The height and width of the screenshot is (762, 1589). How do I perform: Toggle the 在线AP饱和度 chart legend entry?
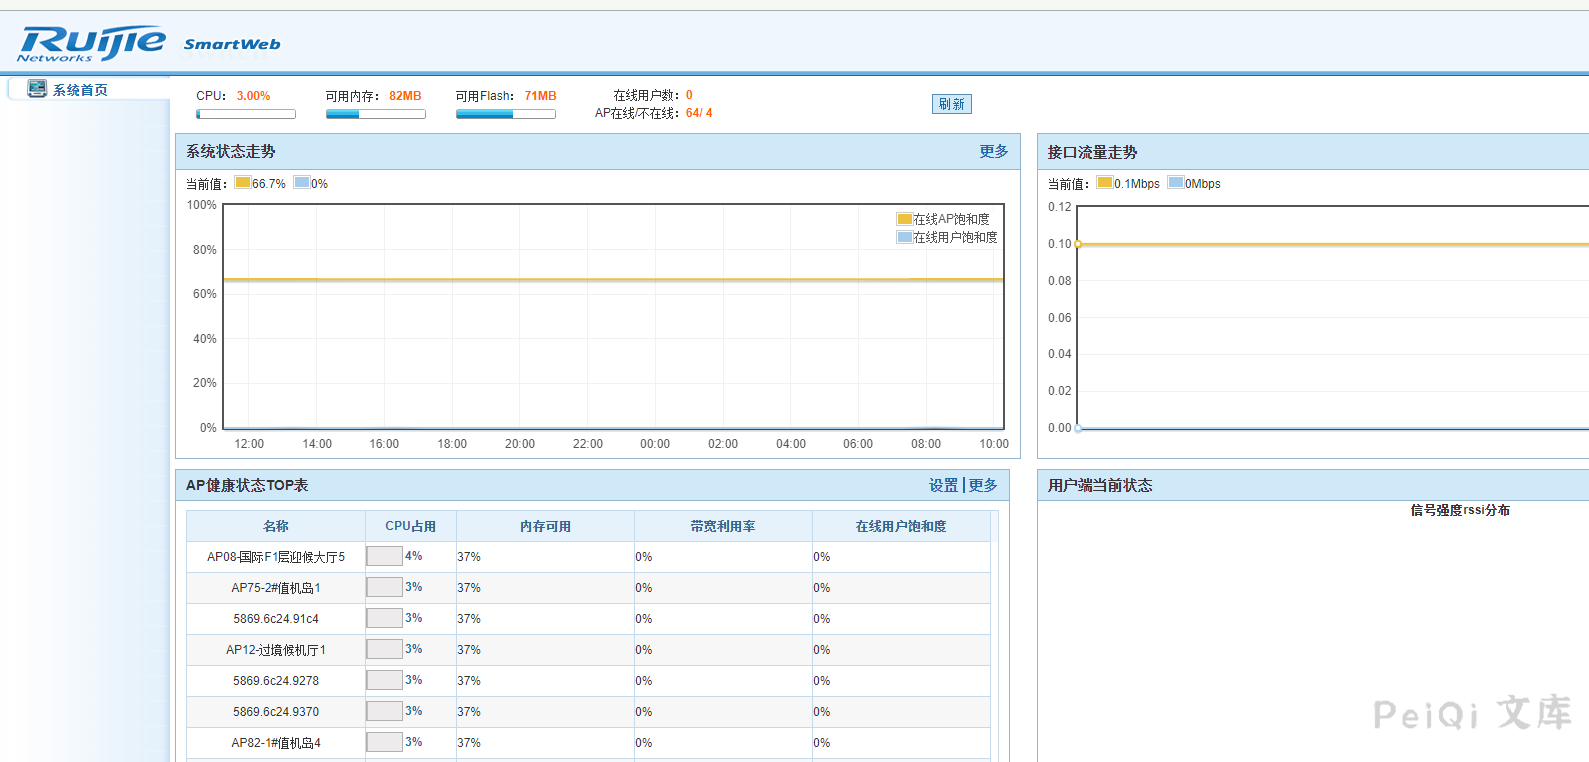click(943, 219)
